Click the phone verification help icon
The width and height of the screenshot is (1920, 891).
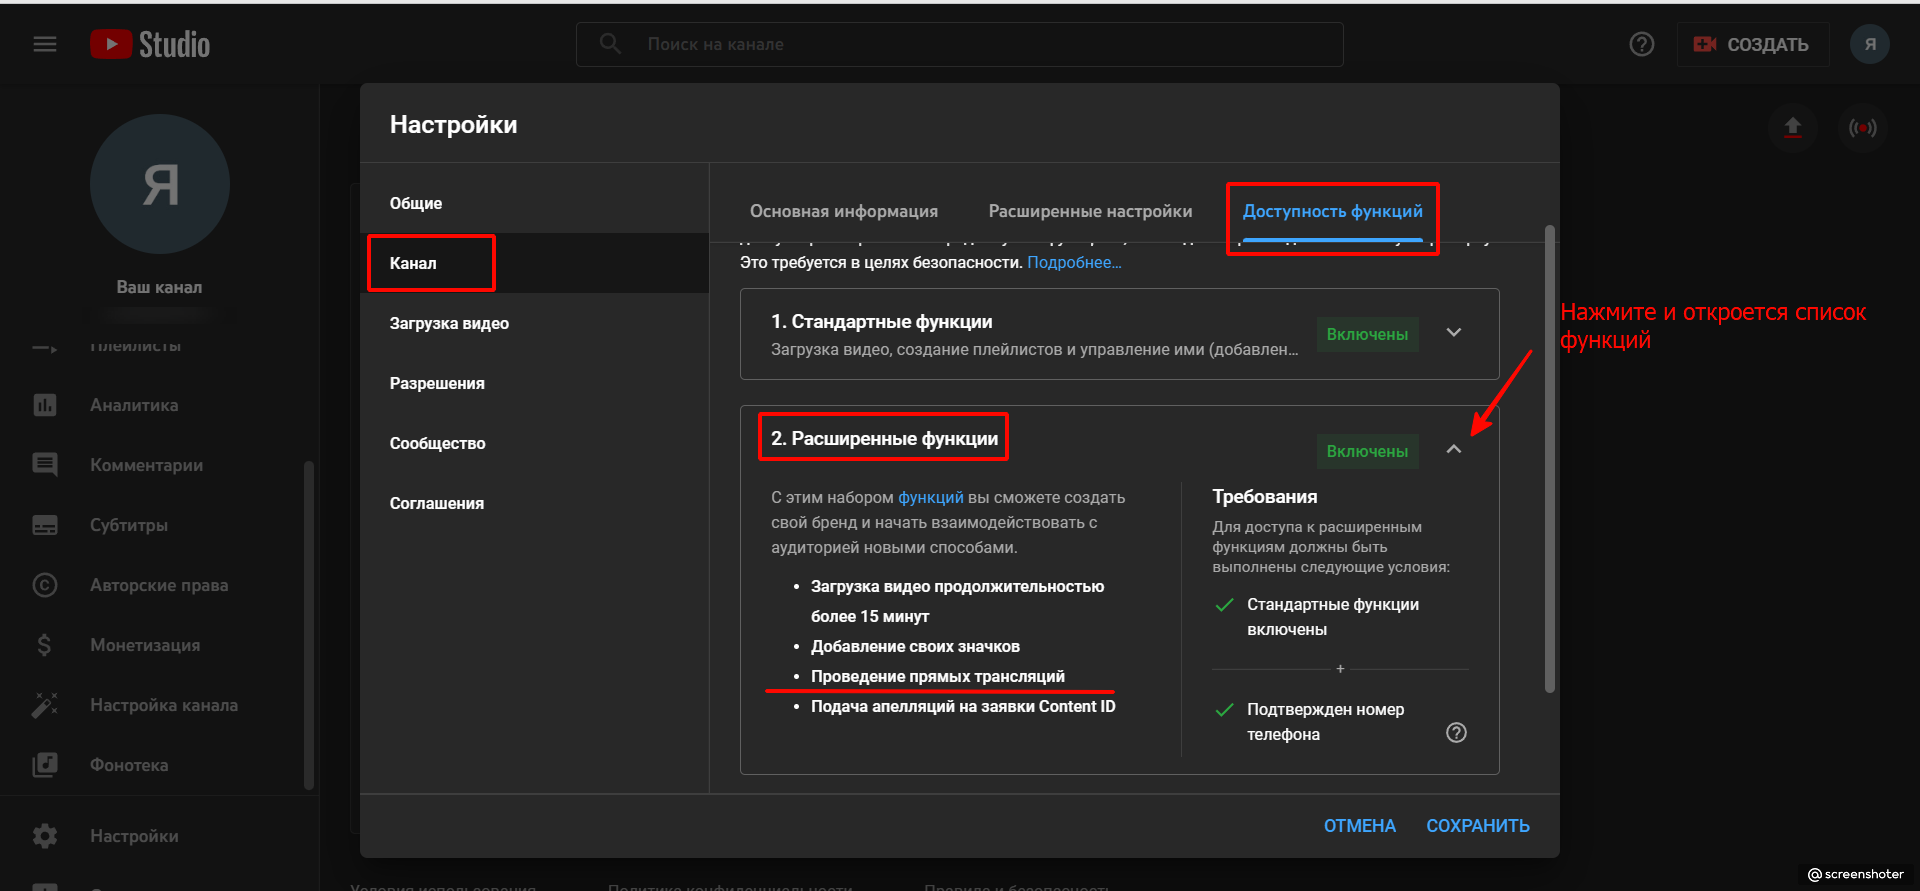tap(1456, 733)
